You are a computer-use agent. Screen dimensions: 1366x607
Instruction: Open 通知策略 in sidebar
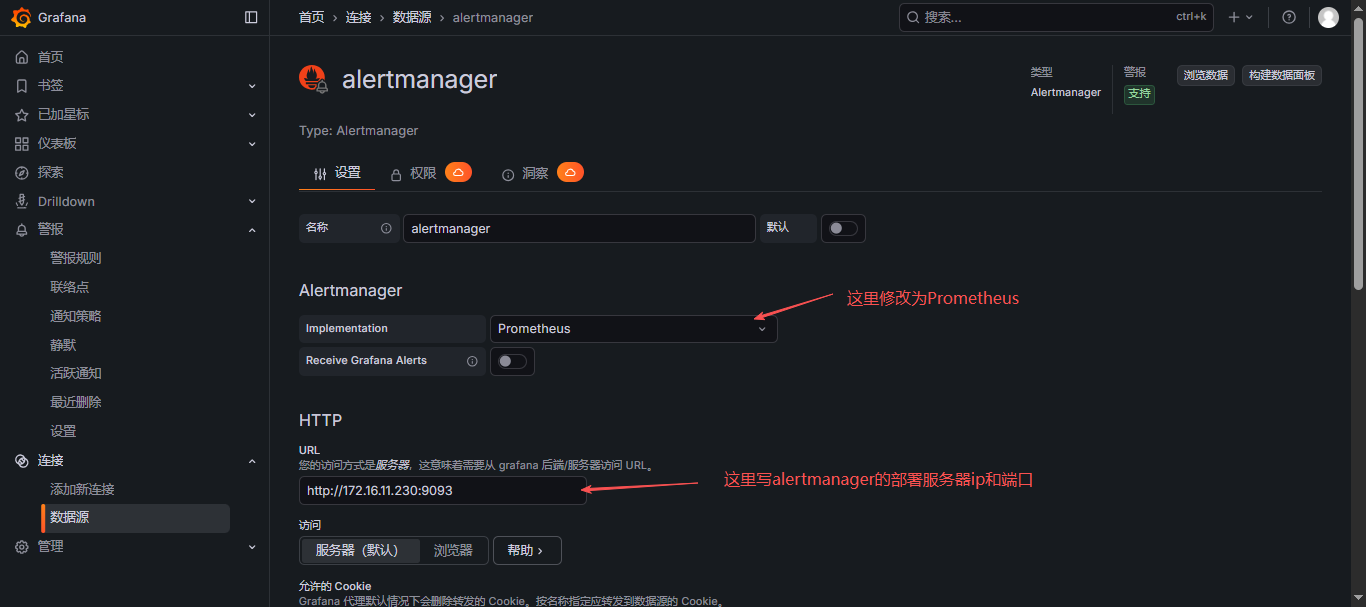[76, 316]
